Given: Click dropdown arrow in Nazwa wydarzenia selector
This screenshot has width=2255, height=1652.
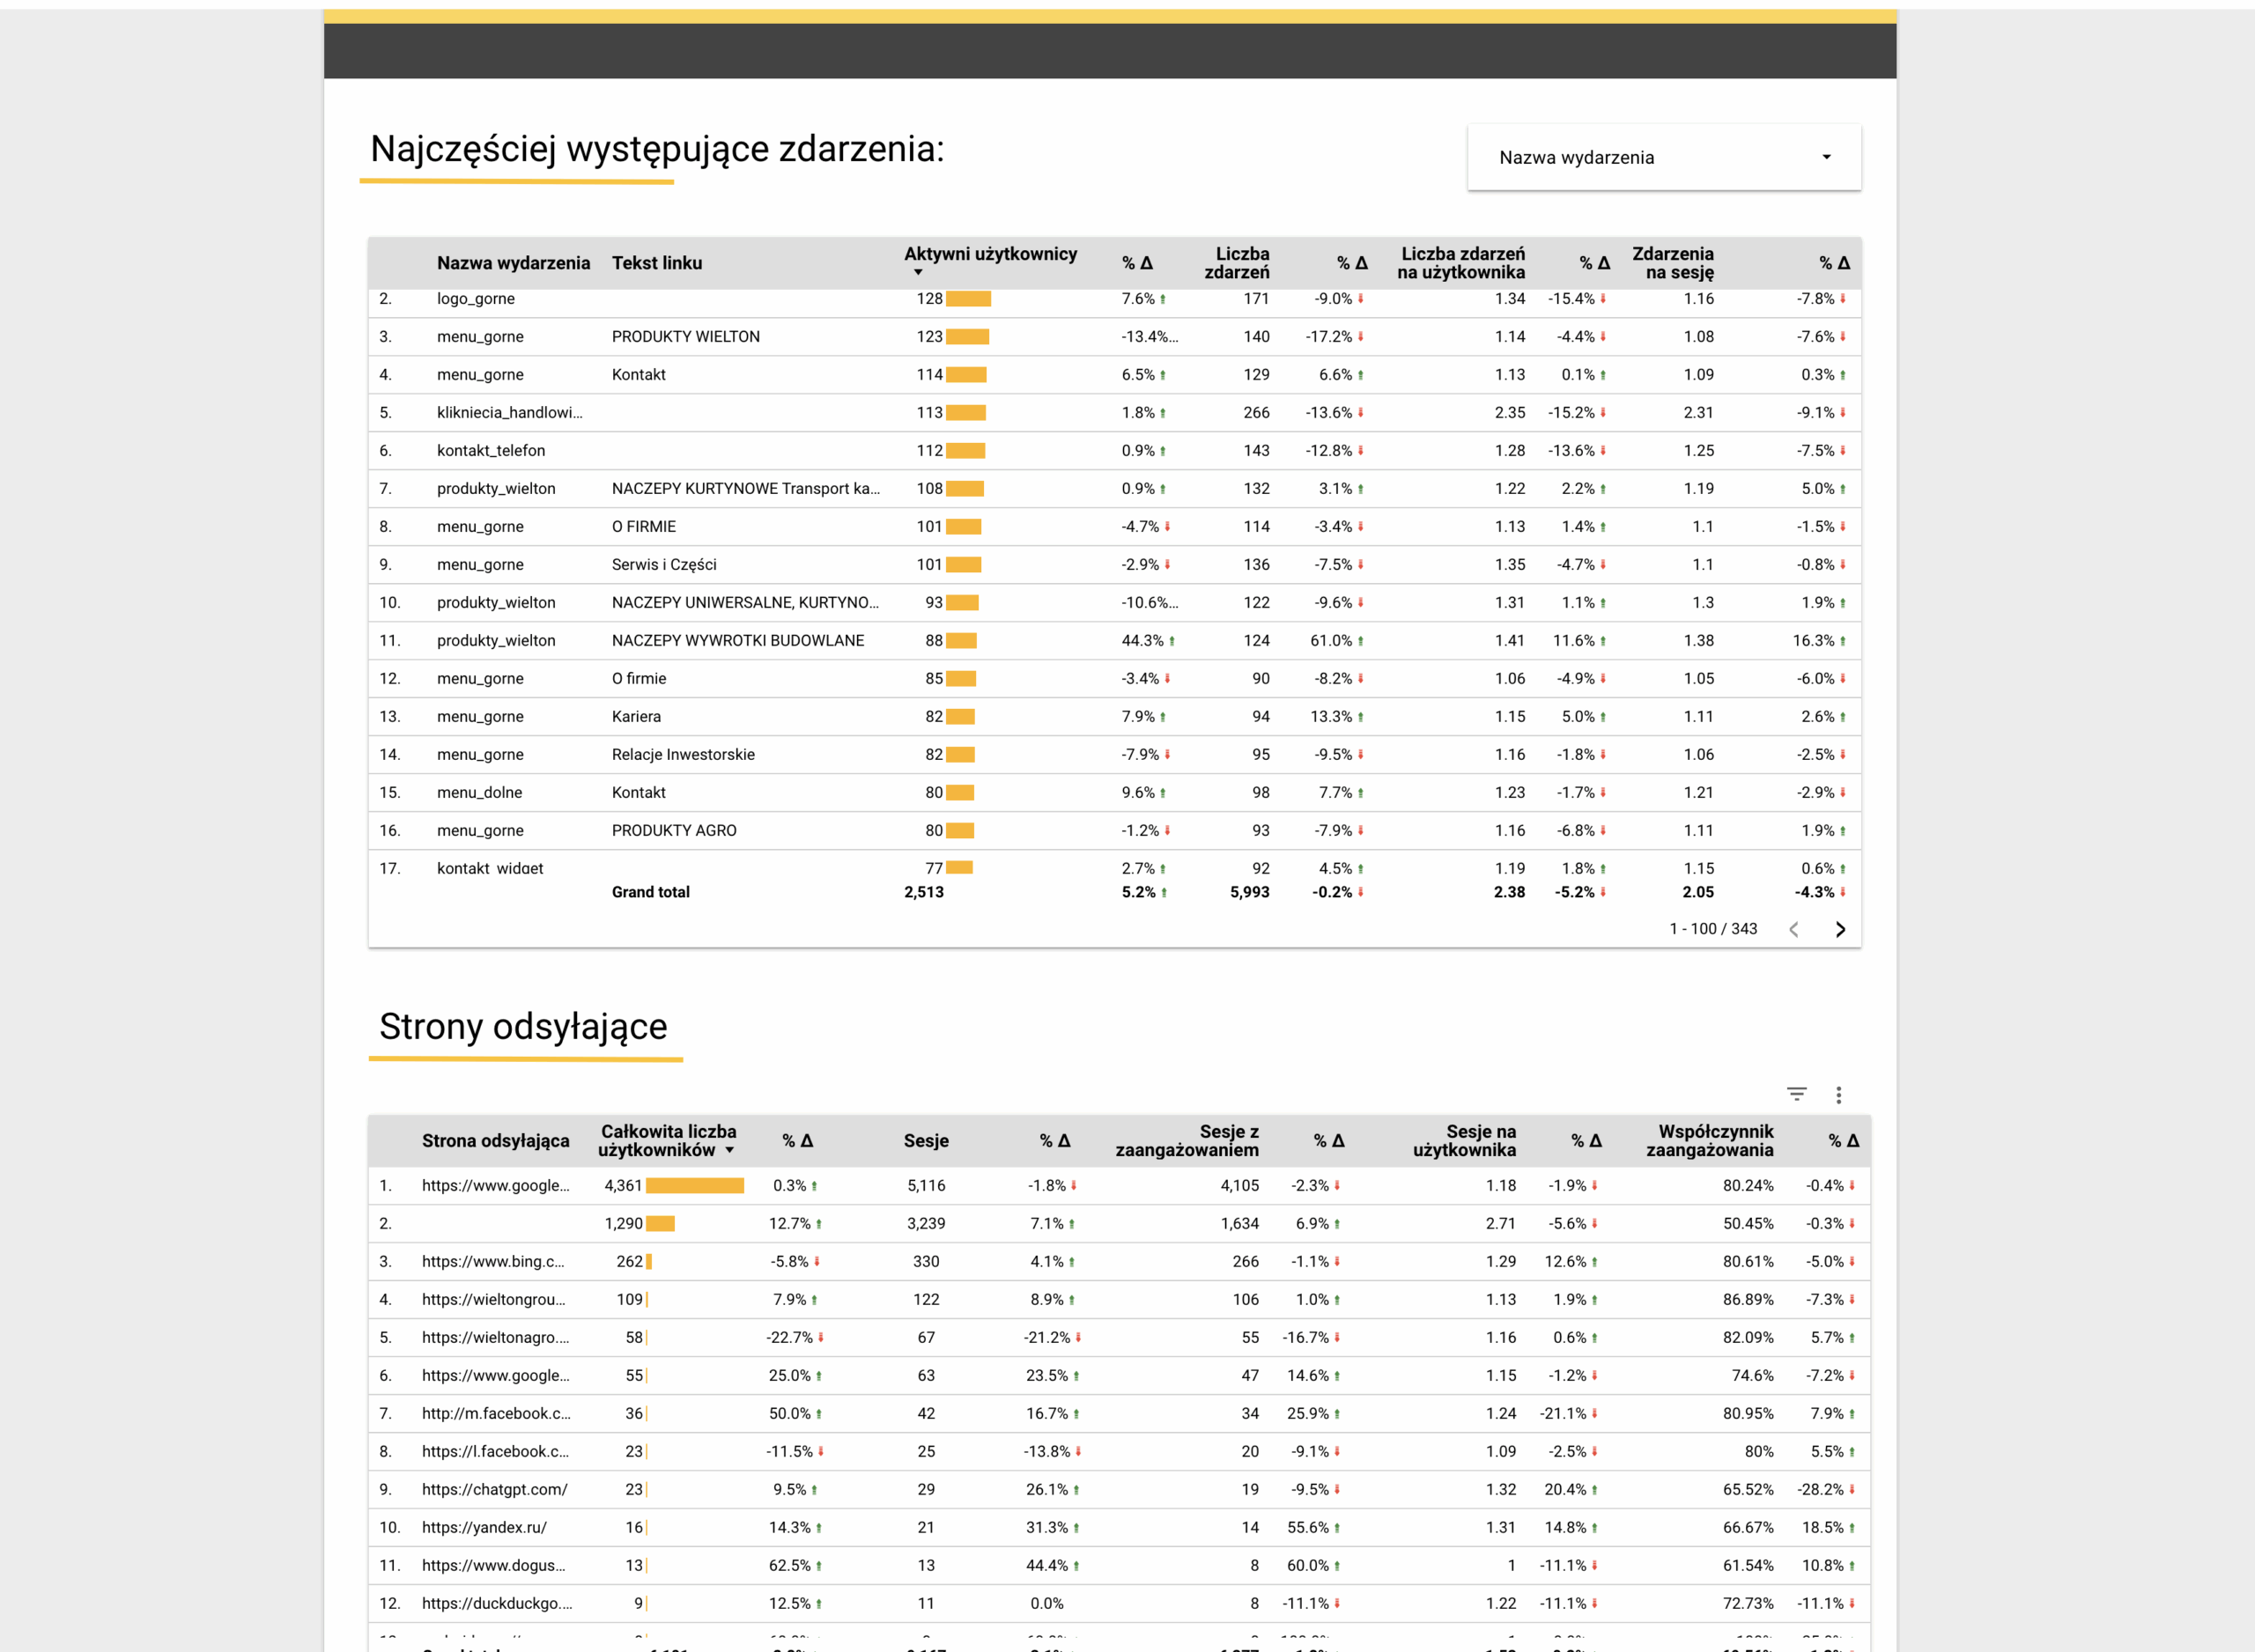Looking at the screenshot, I should (1826, 157).
